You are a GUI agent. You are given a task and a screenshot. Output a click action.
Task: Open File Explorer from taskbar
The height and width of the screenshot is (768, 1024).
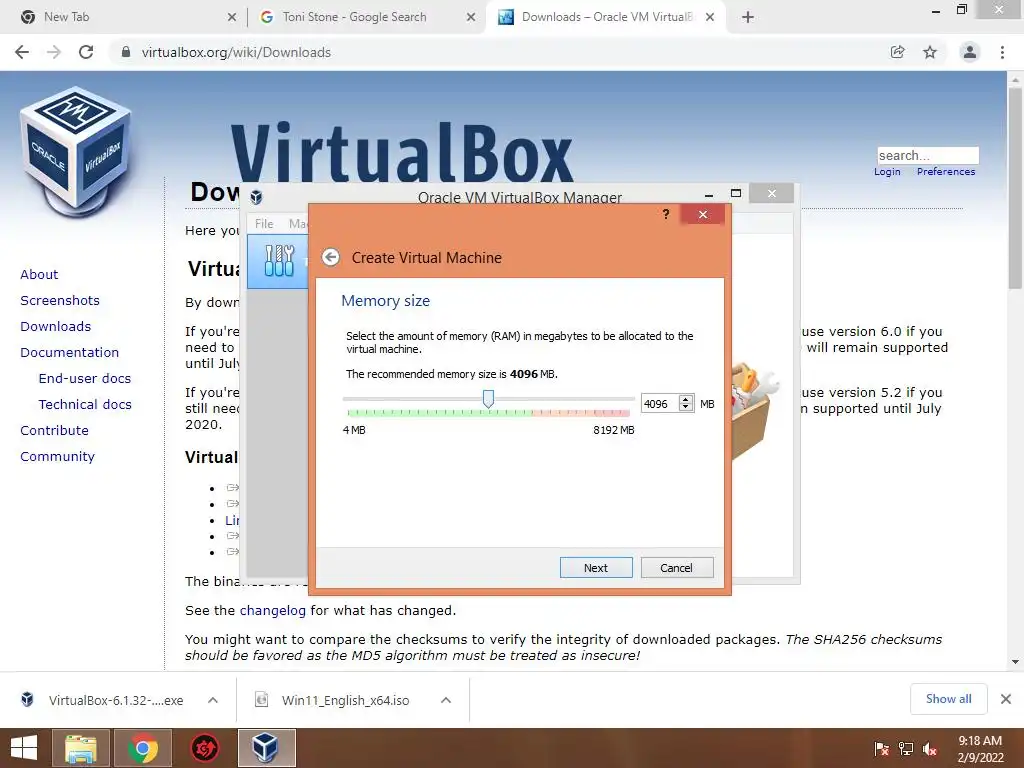(80, 748)
